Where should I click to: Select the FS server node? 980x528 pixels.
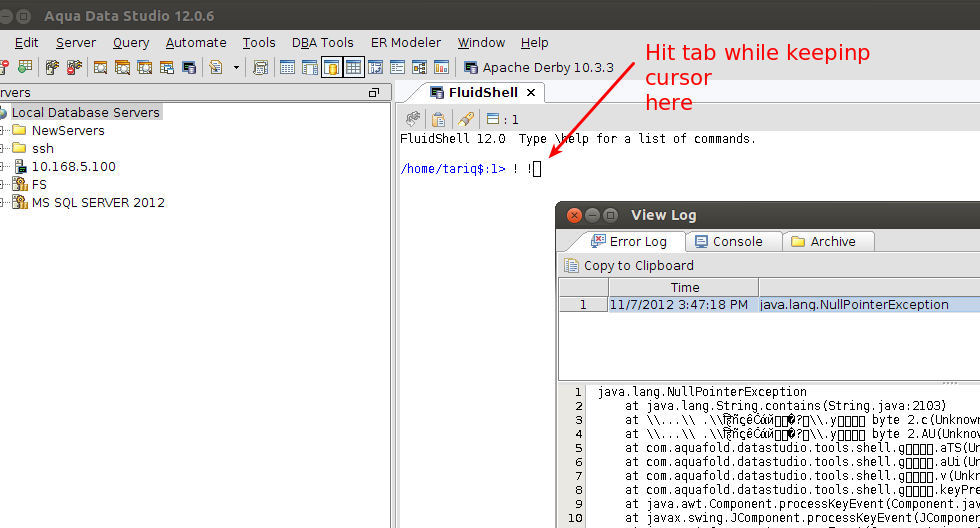point(39,185)
